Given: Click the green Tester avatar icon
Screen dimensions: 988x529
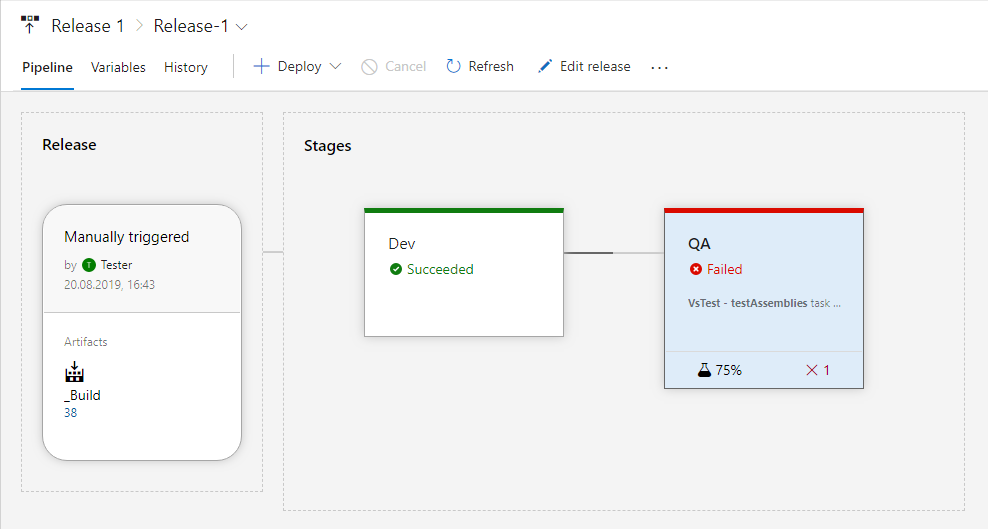Looking at the screenshot, I should click(89, 265).
